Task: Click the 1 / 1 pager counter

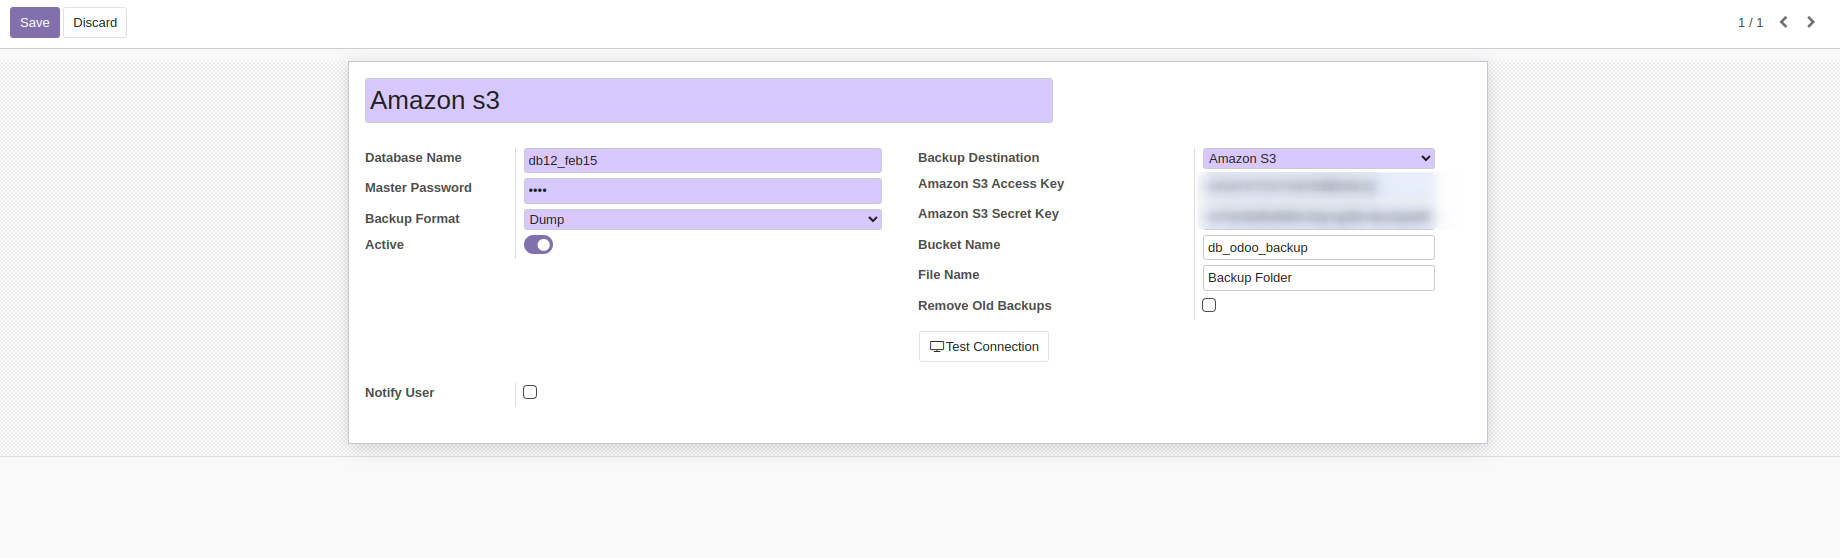Action: (1750, 22)
